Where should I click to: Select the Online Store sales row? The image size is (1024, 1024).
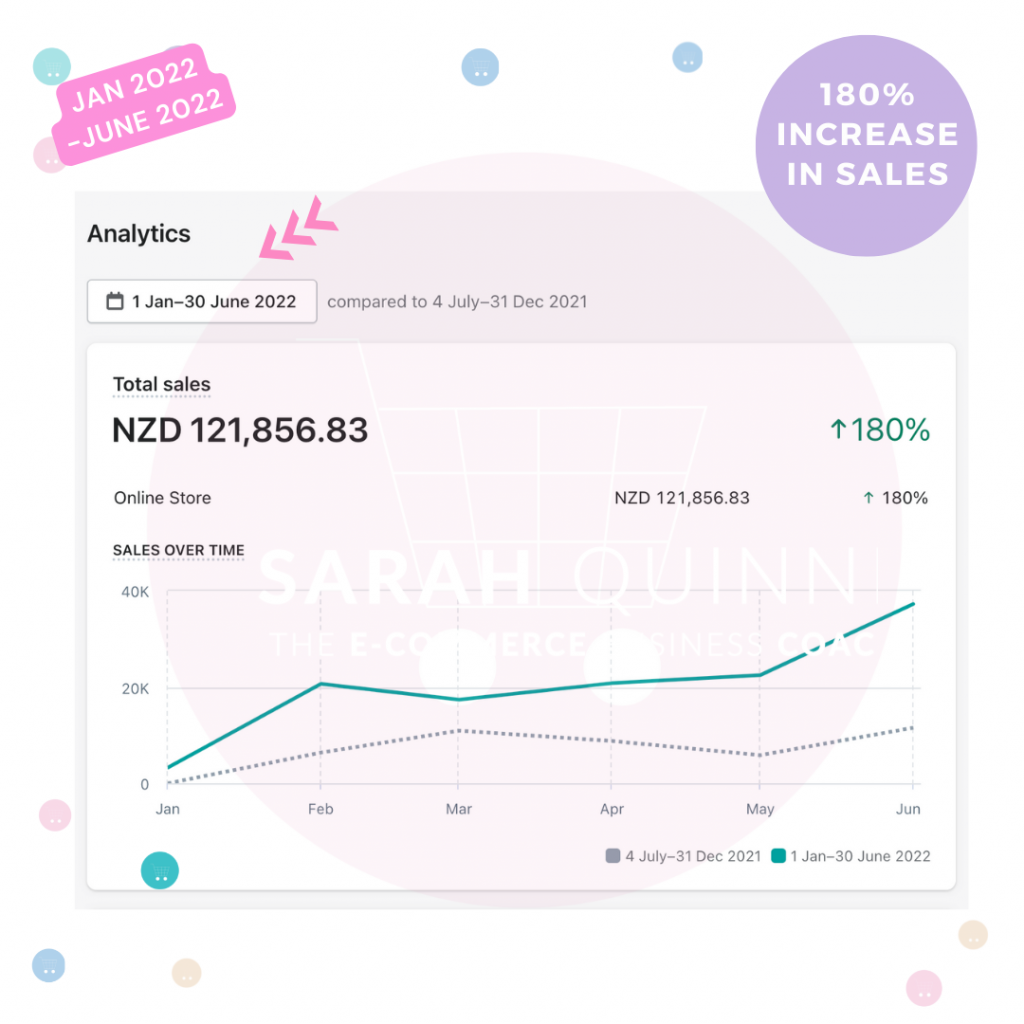click(521, 498)
